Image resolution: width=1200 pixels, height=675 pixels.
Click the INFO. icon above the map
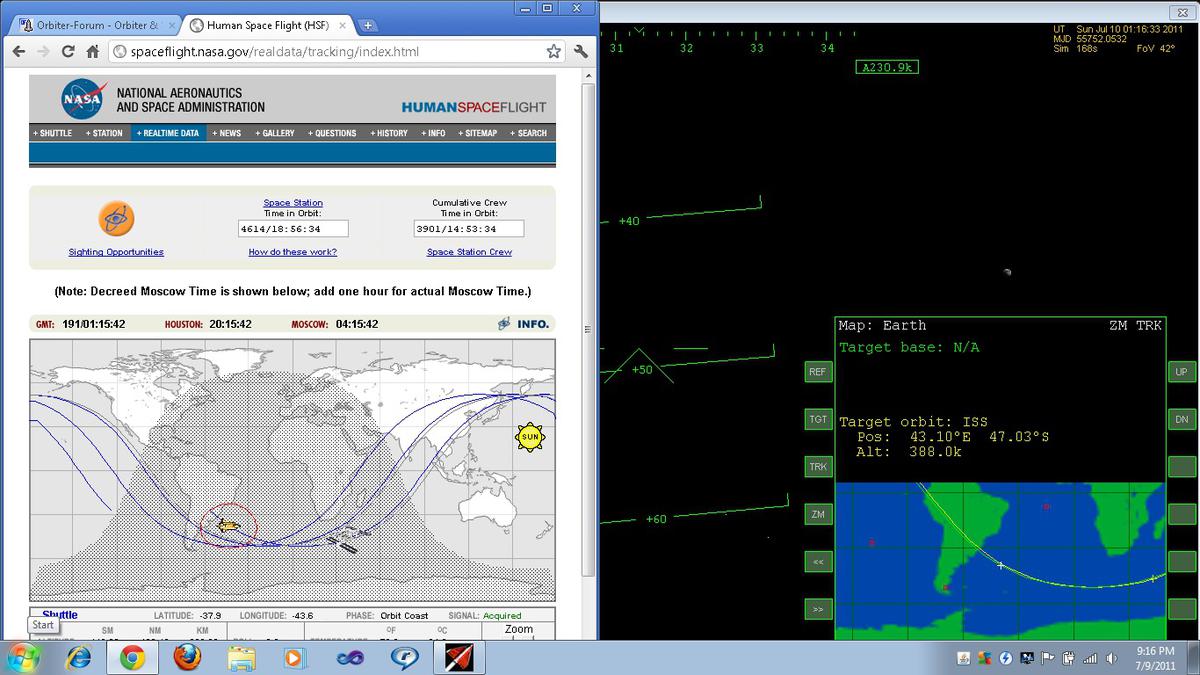tap(523, 324)
